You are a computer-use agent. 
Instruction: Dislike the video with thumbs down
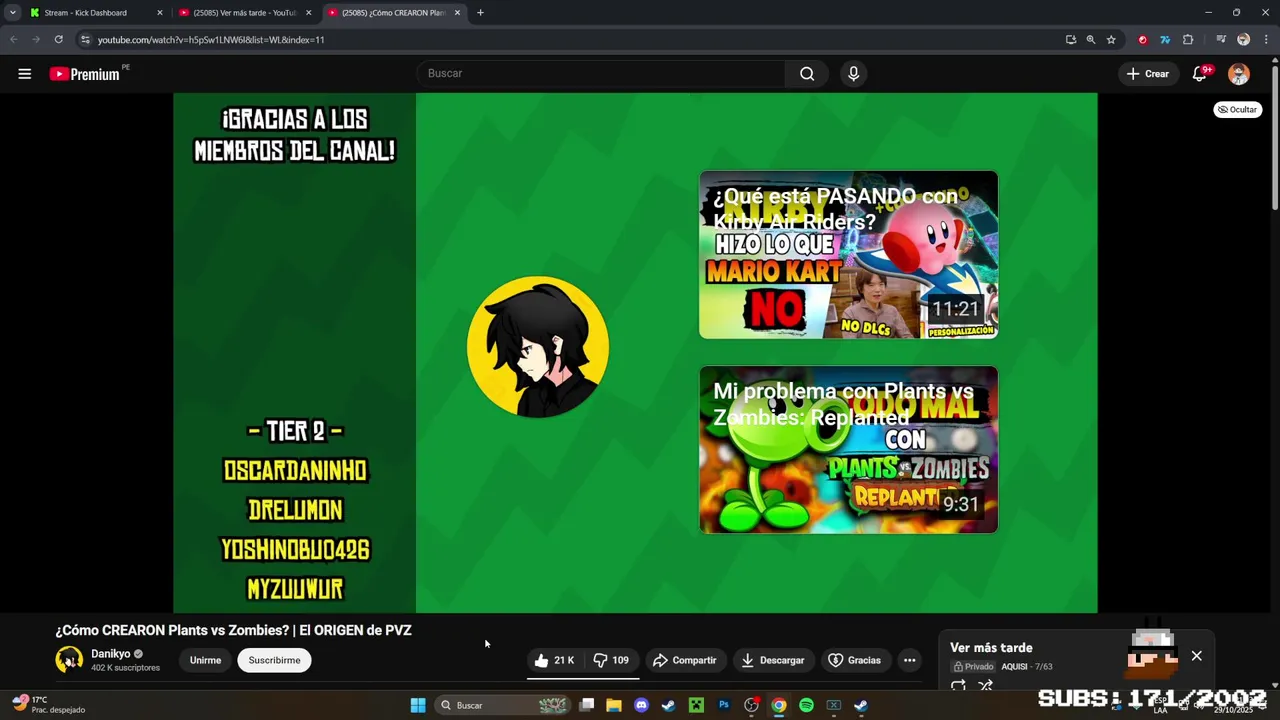coord(611,660)
